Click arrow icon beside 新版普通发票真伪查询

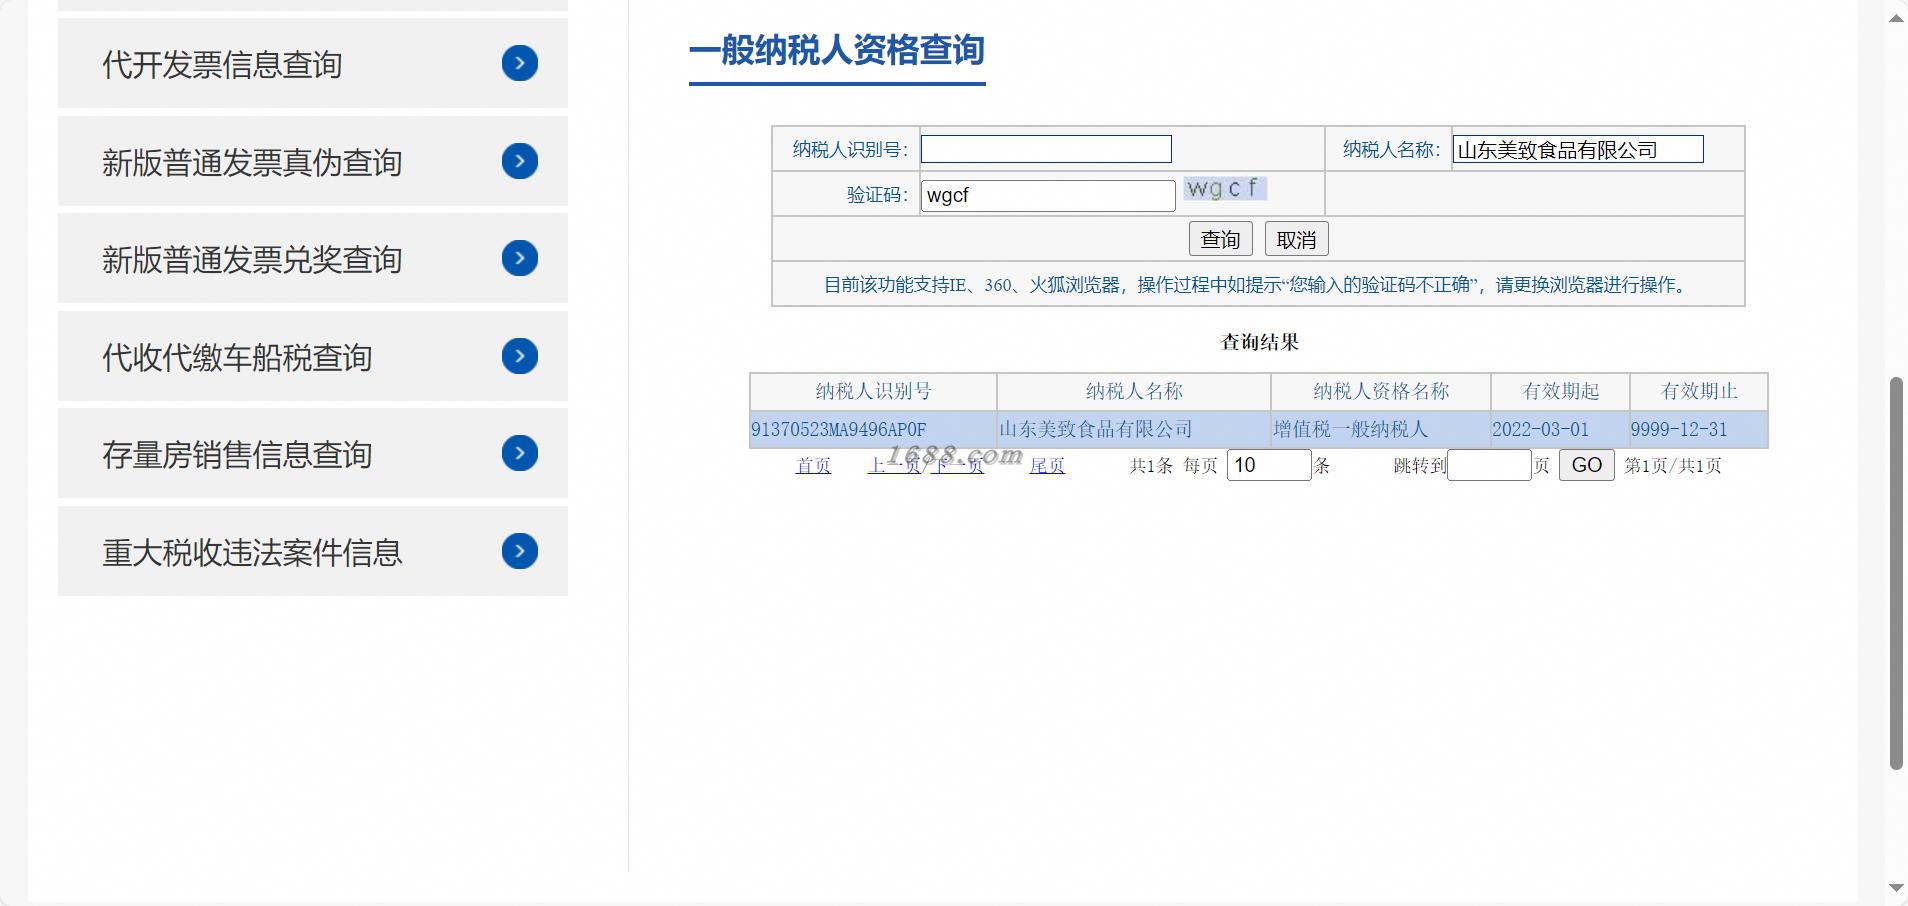point(520,161)
